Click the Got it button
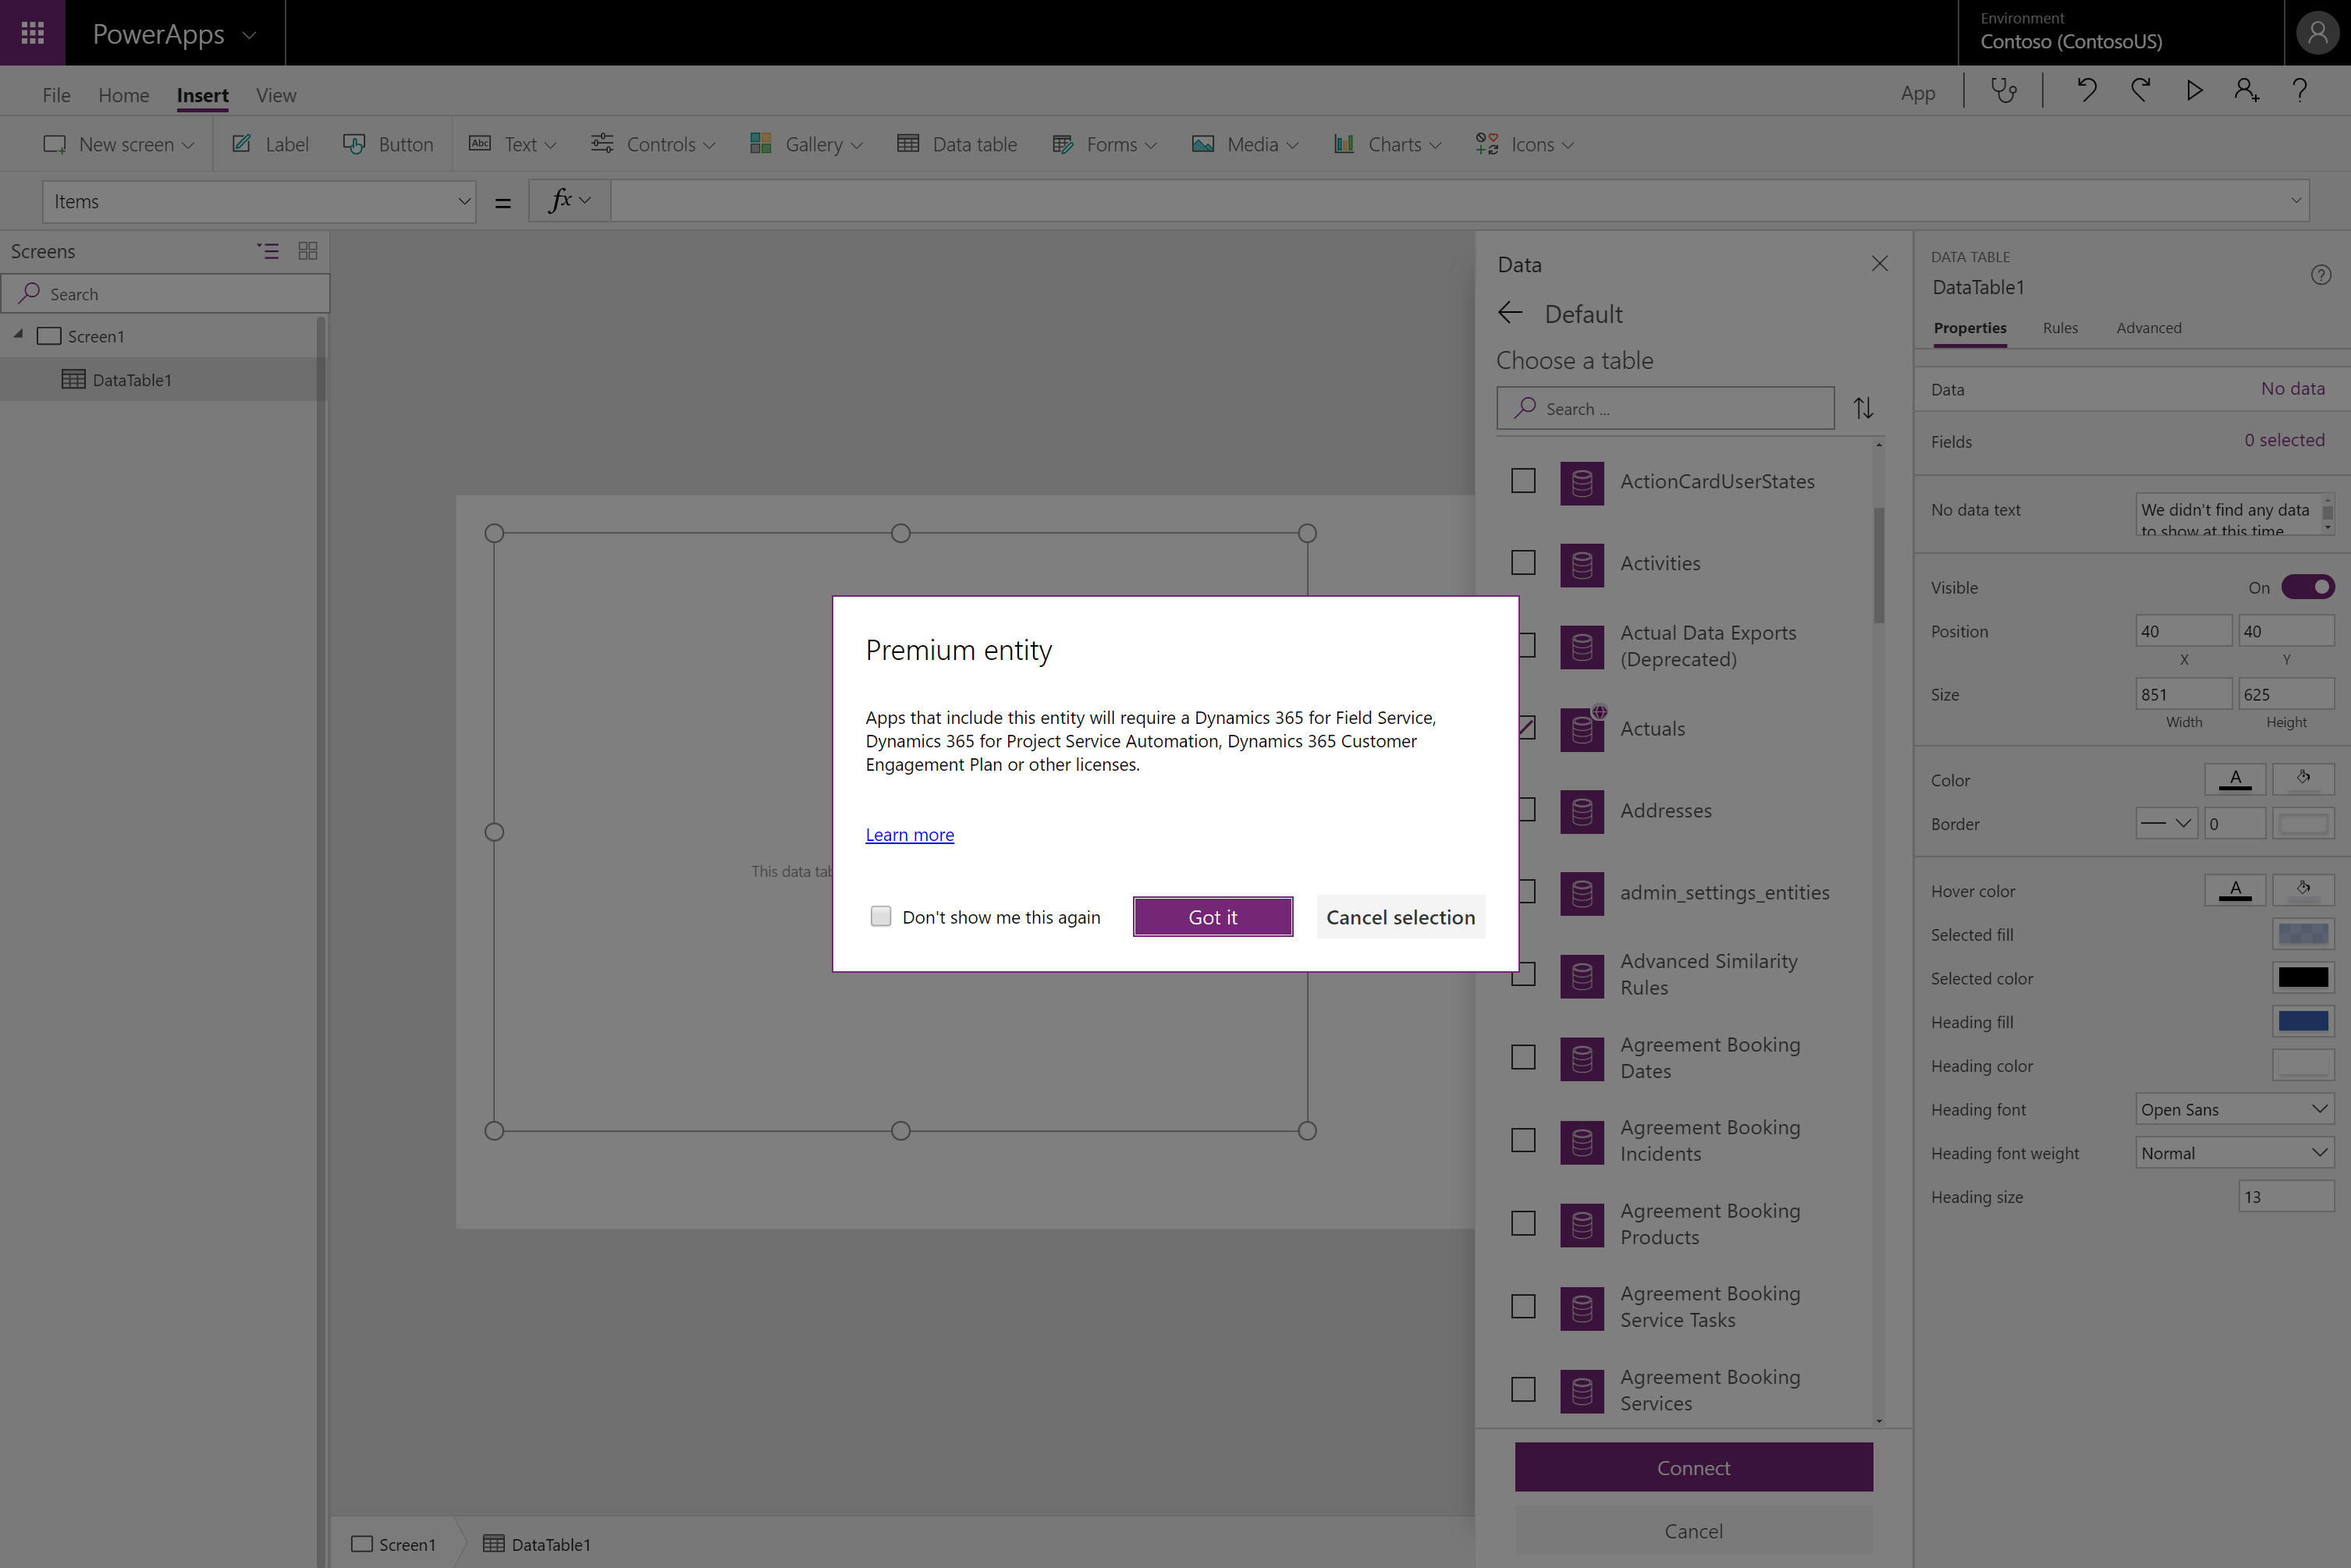Viewport: 2351px width, 1568px height. pos(1212,916)
